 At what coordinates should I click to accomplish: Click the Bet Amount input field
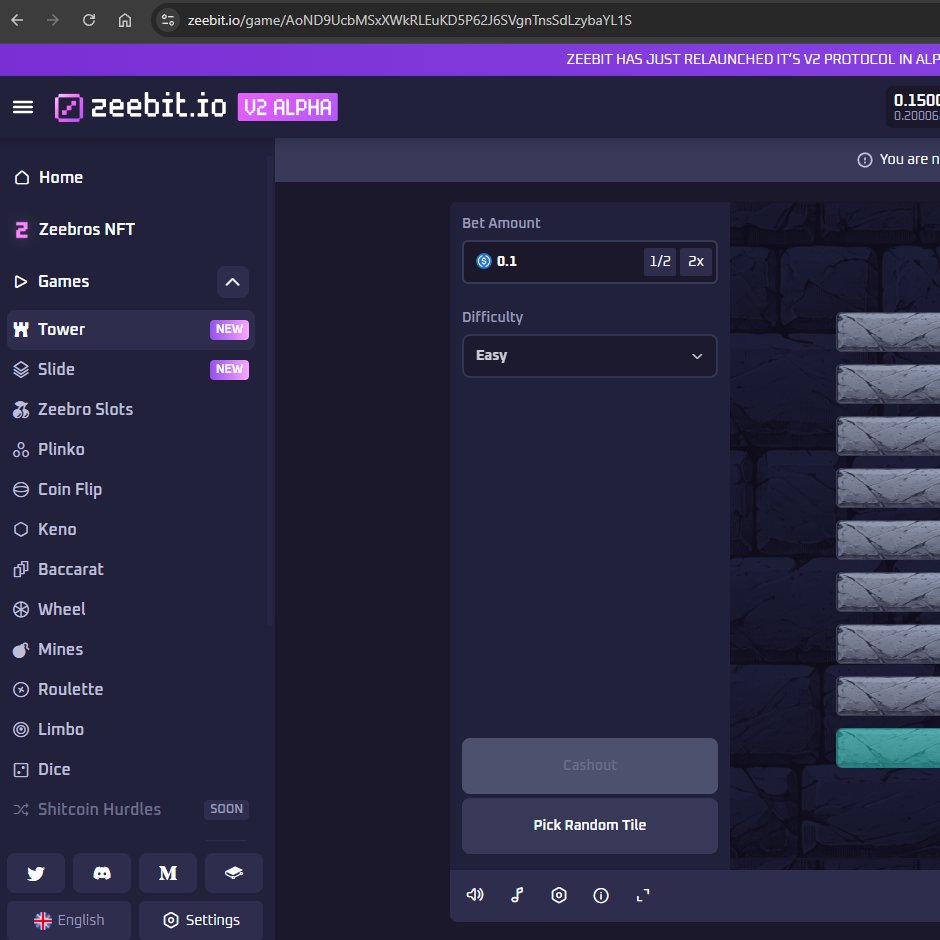[590, 262]
